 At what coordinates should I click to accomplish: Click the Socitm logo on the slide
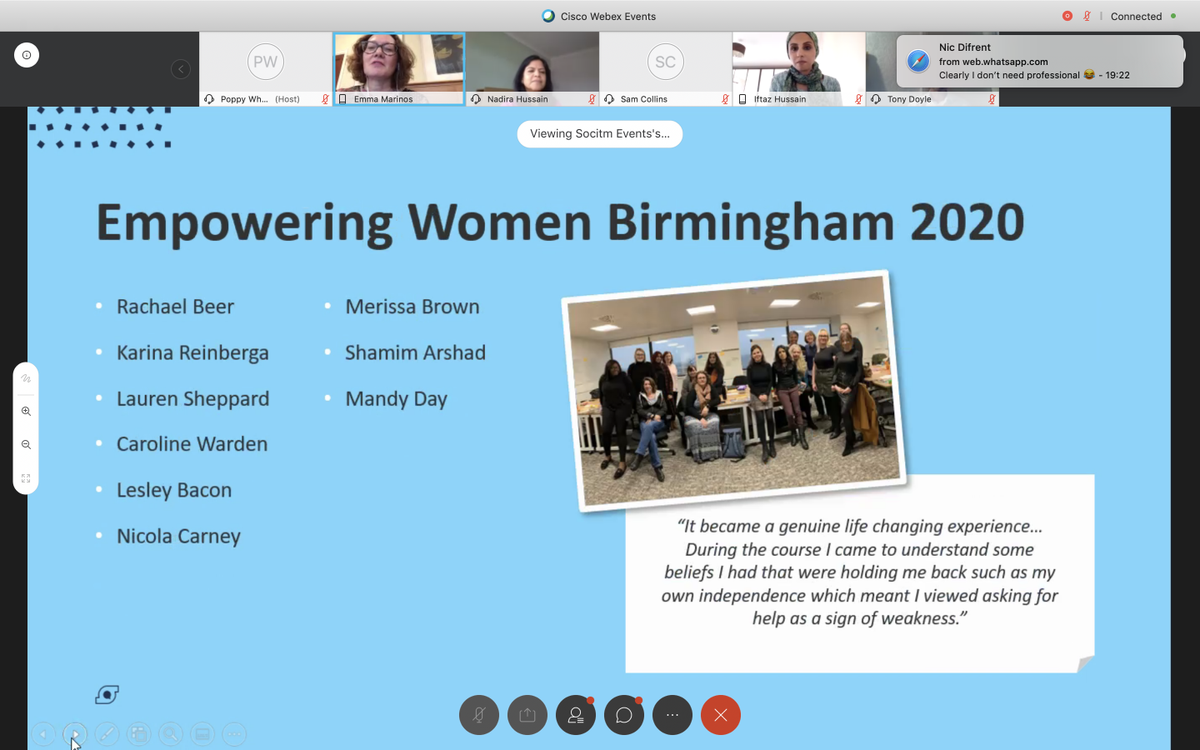(x=107, y=693)
